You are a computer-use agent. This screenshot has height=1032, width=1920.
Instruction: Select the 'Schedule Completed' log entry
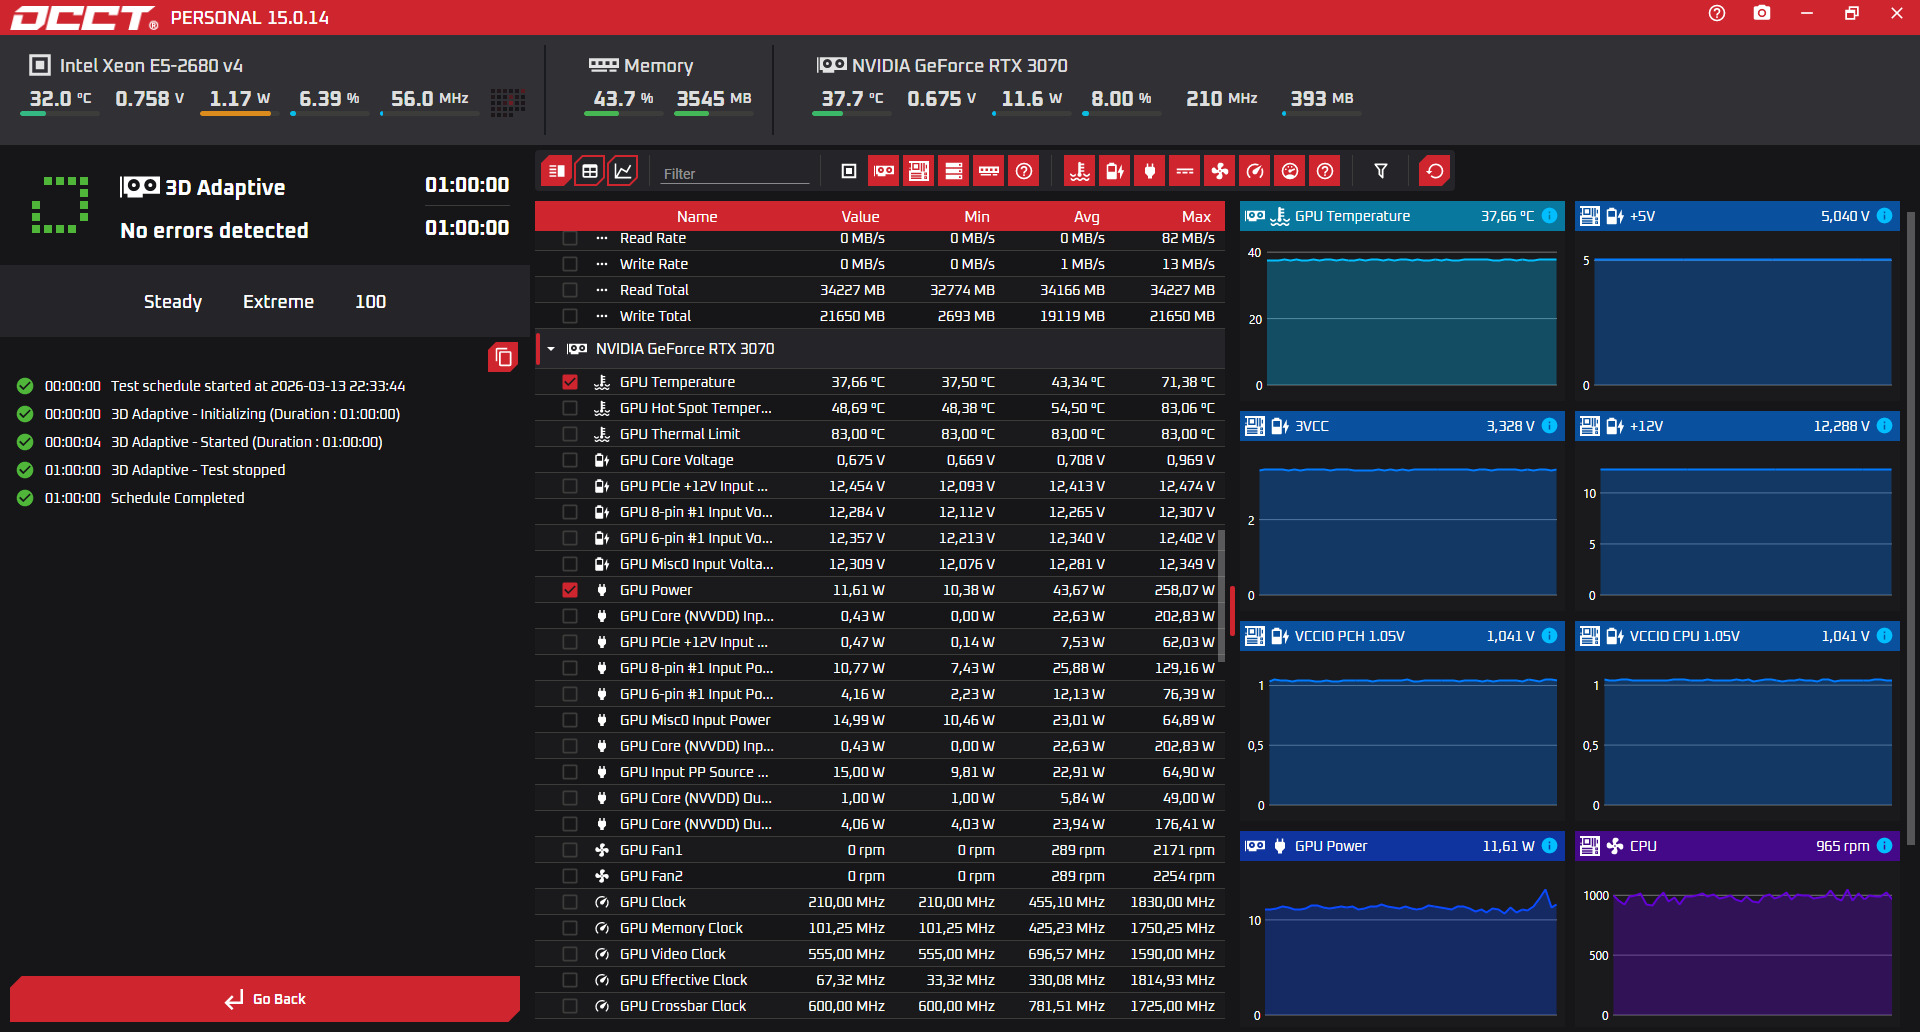coord(177,498)
